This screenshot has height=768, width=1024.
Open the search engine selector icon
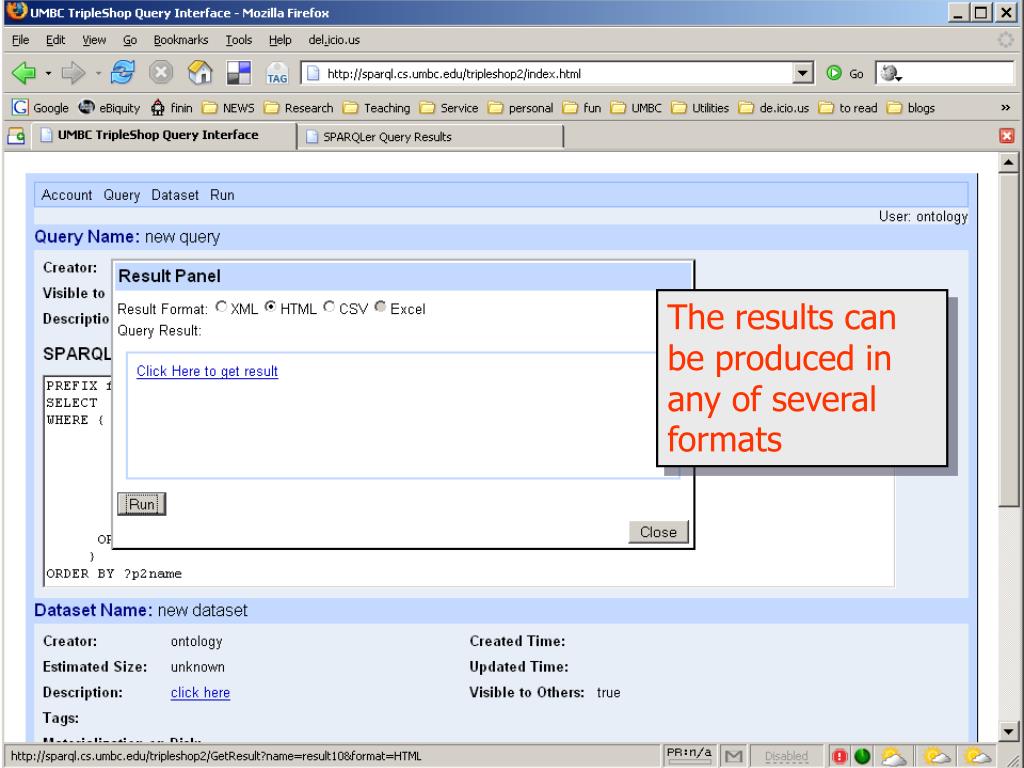[x=889, y=73]
